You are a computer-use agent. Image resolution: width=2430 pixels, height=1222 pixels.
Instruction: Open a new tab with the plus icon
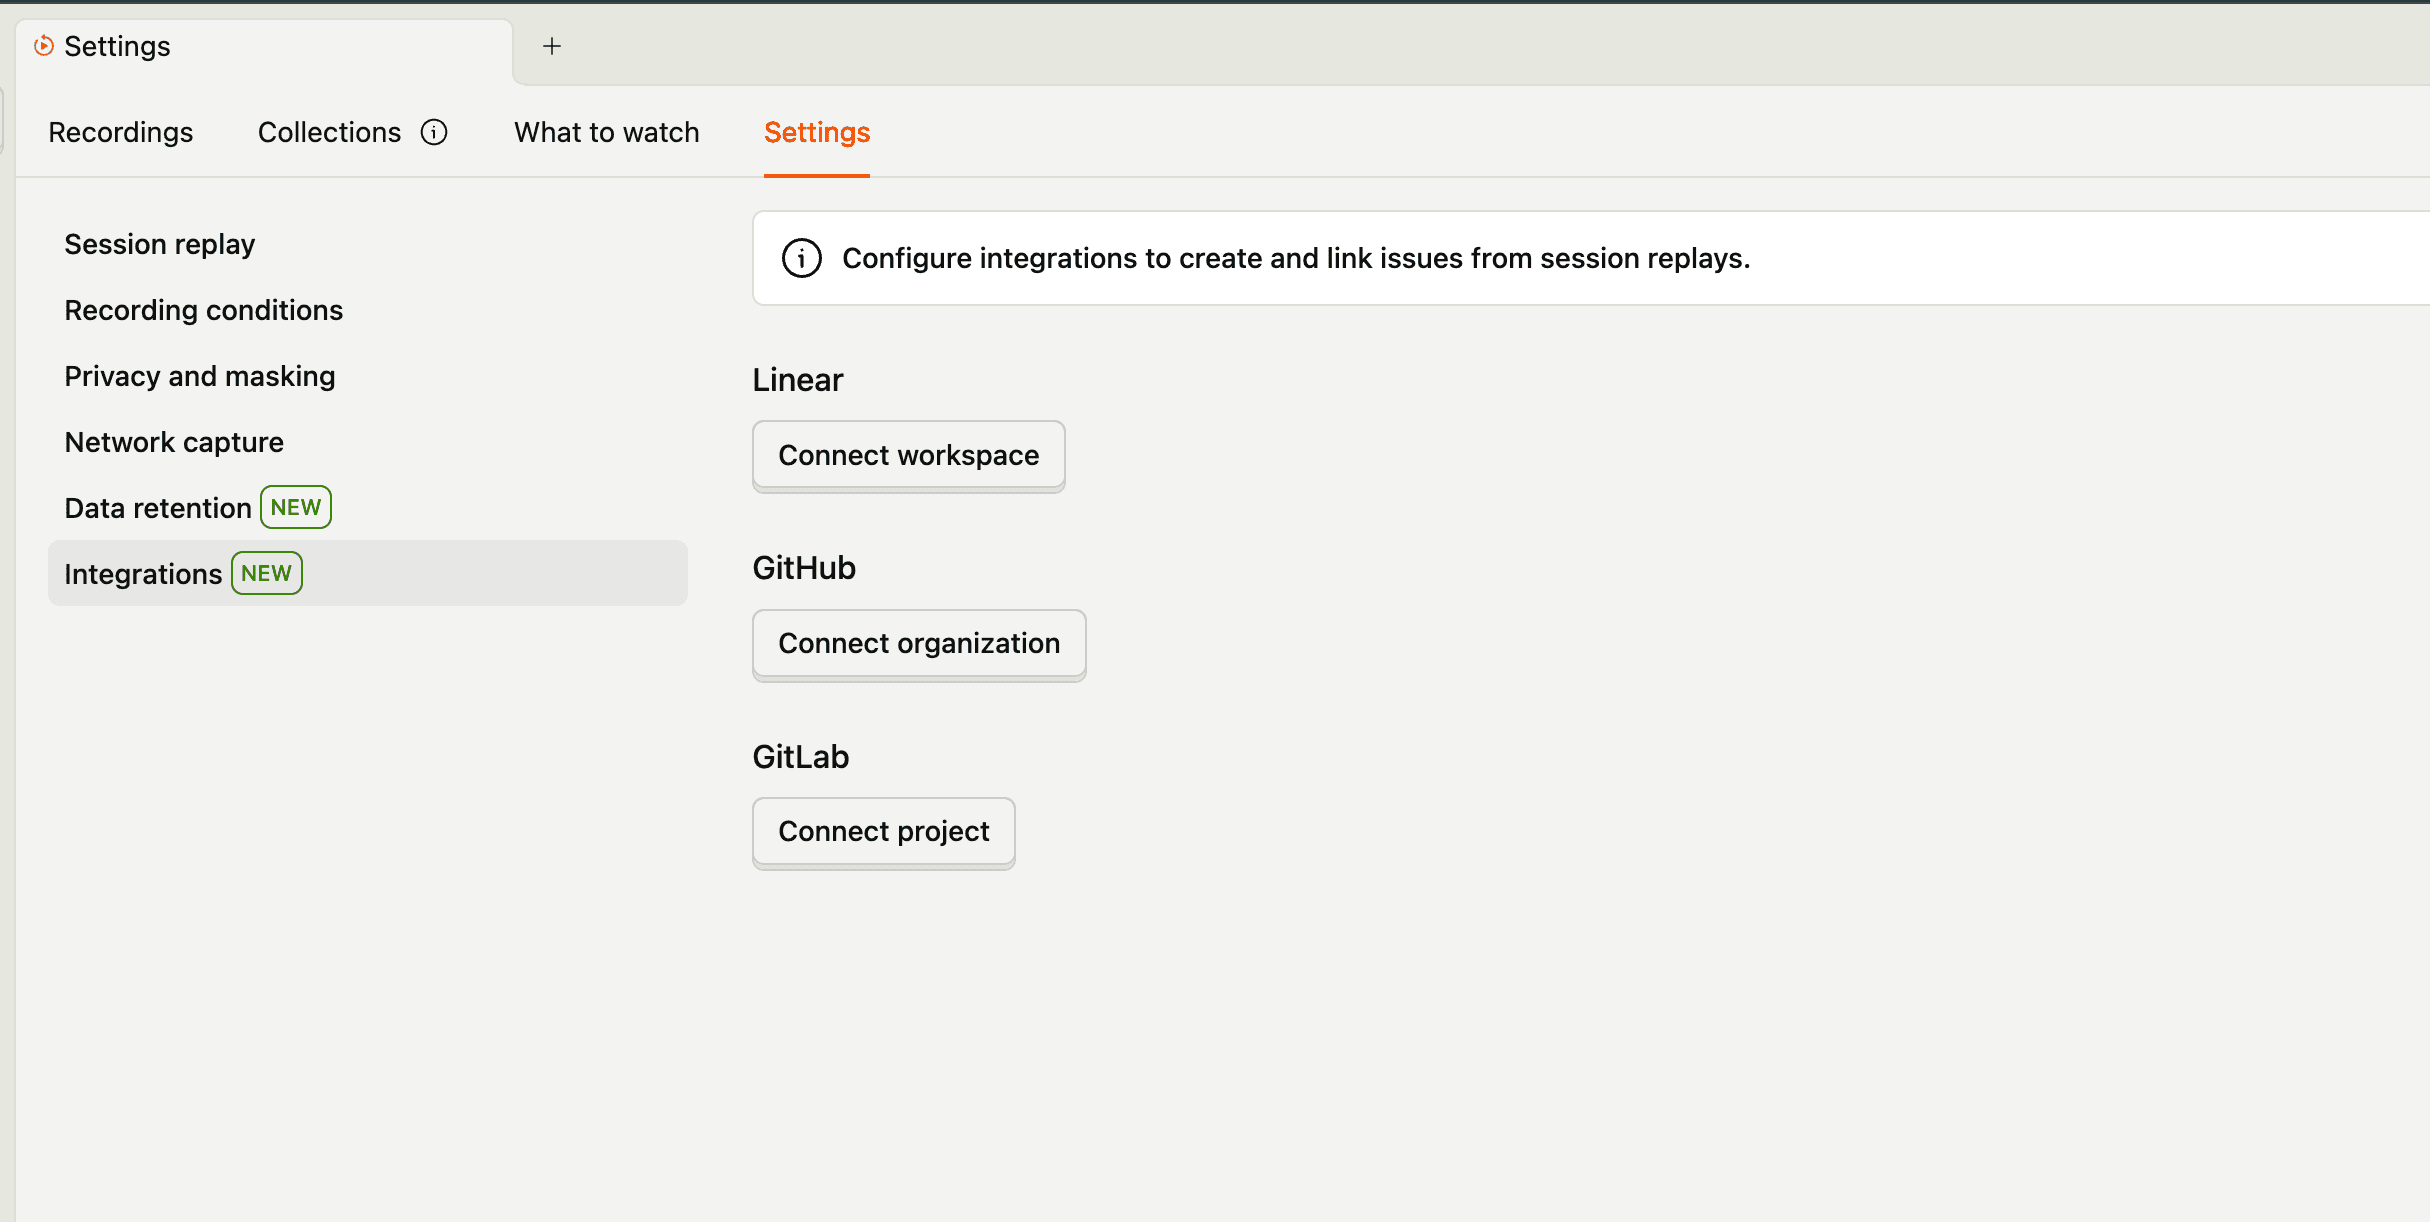click(x=551, y=45)
